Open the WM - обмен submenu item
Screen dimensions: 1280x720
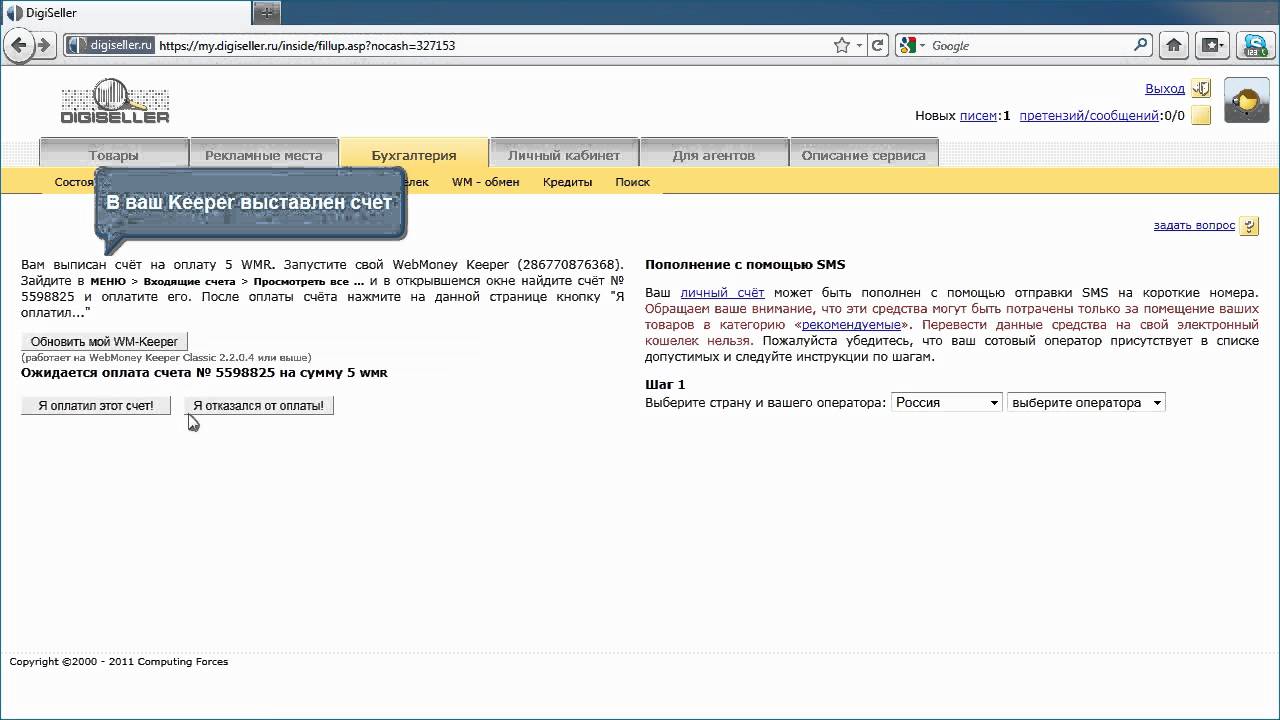(485, 182)
